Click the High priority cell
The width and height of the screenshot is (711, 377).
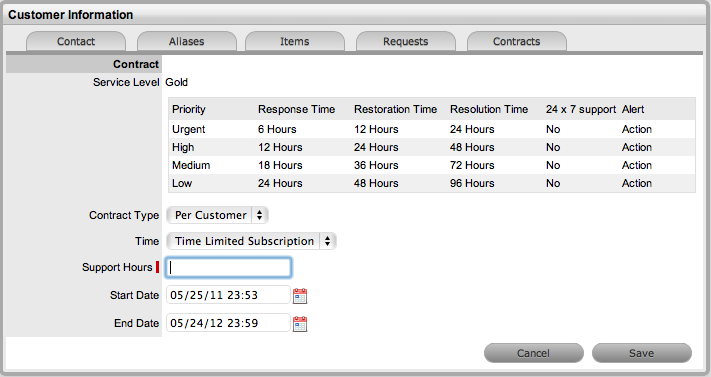pos(183,147)
